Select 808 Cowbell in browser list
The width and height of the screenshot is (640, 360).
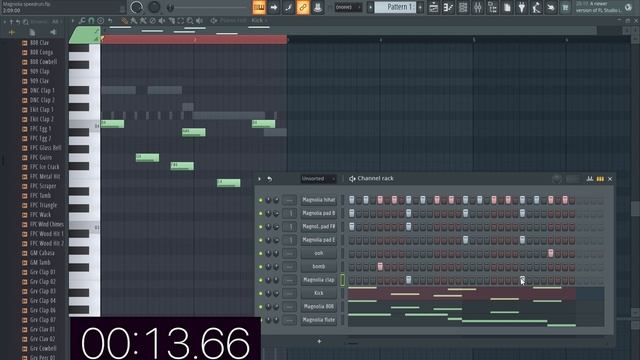pos(43,62)
